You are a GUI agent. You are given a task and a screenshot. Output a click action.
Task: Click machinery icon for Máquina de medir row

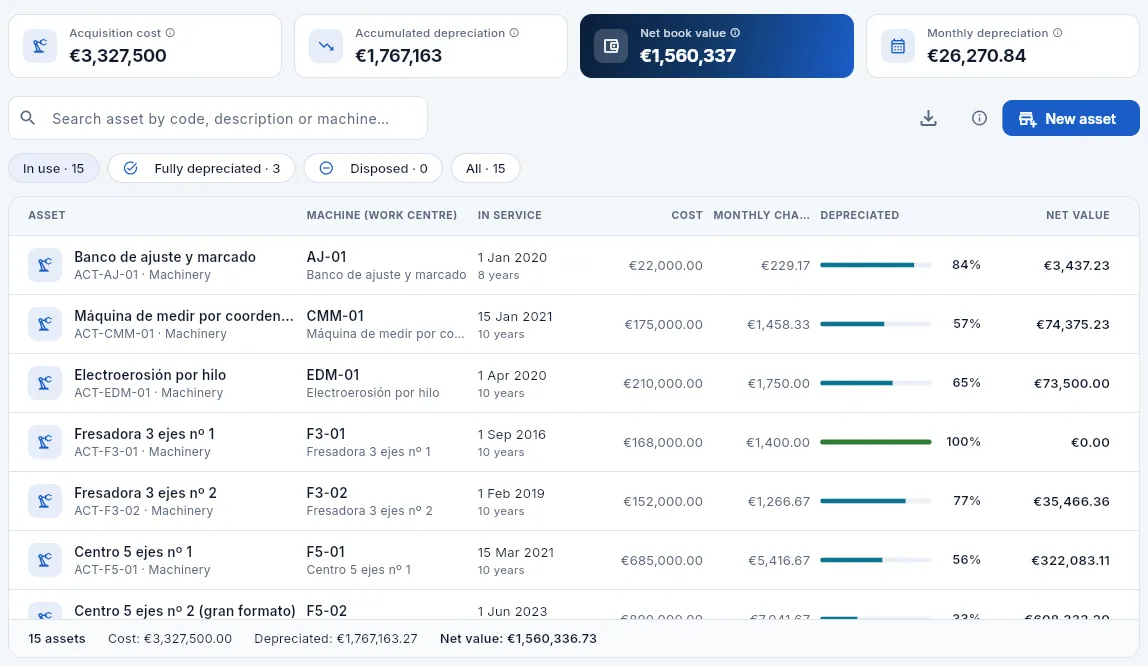coord(45,324)
